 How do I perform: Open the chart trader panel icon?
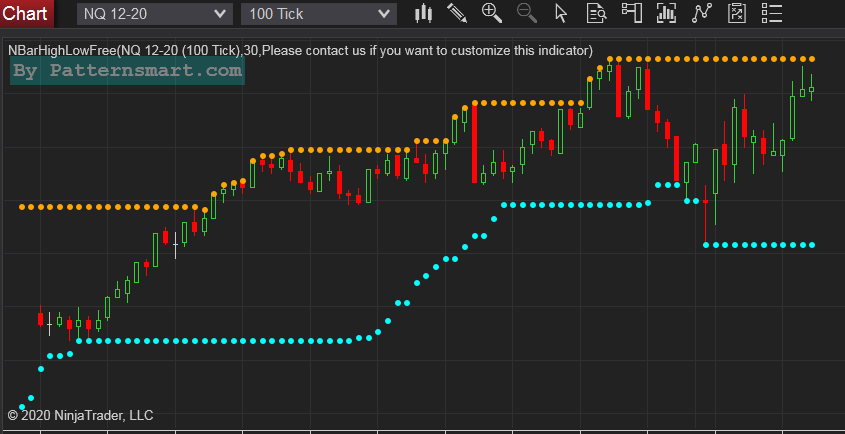coord(631,13)
